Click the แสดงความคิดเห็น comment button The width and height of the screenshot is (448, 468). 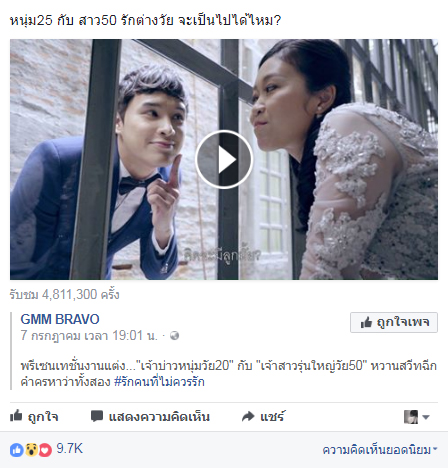pyautogui.click(x=150, y=416)
